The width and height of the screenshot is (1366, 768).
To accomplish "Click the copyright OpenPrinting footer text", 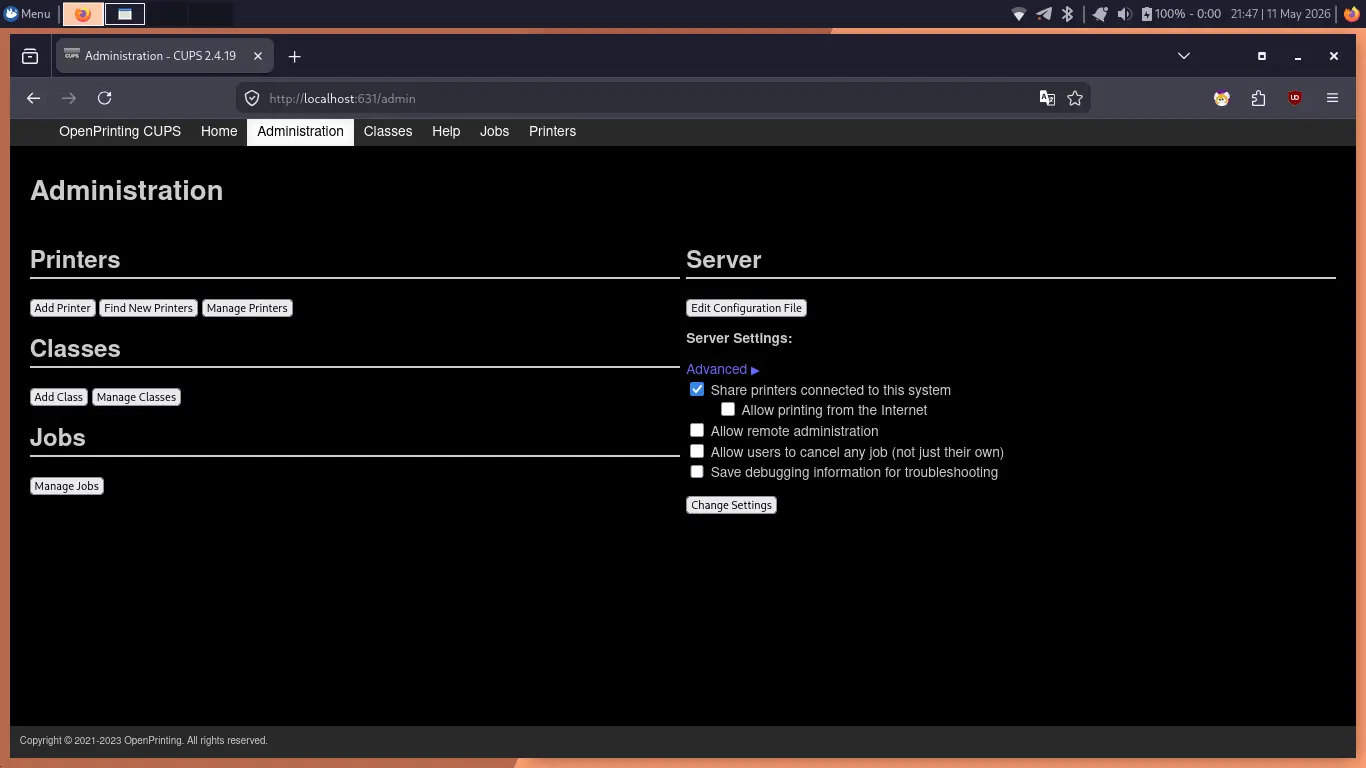I will pos(144,741).
